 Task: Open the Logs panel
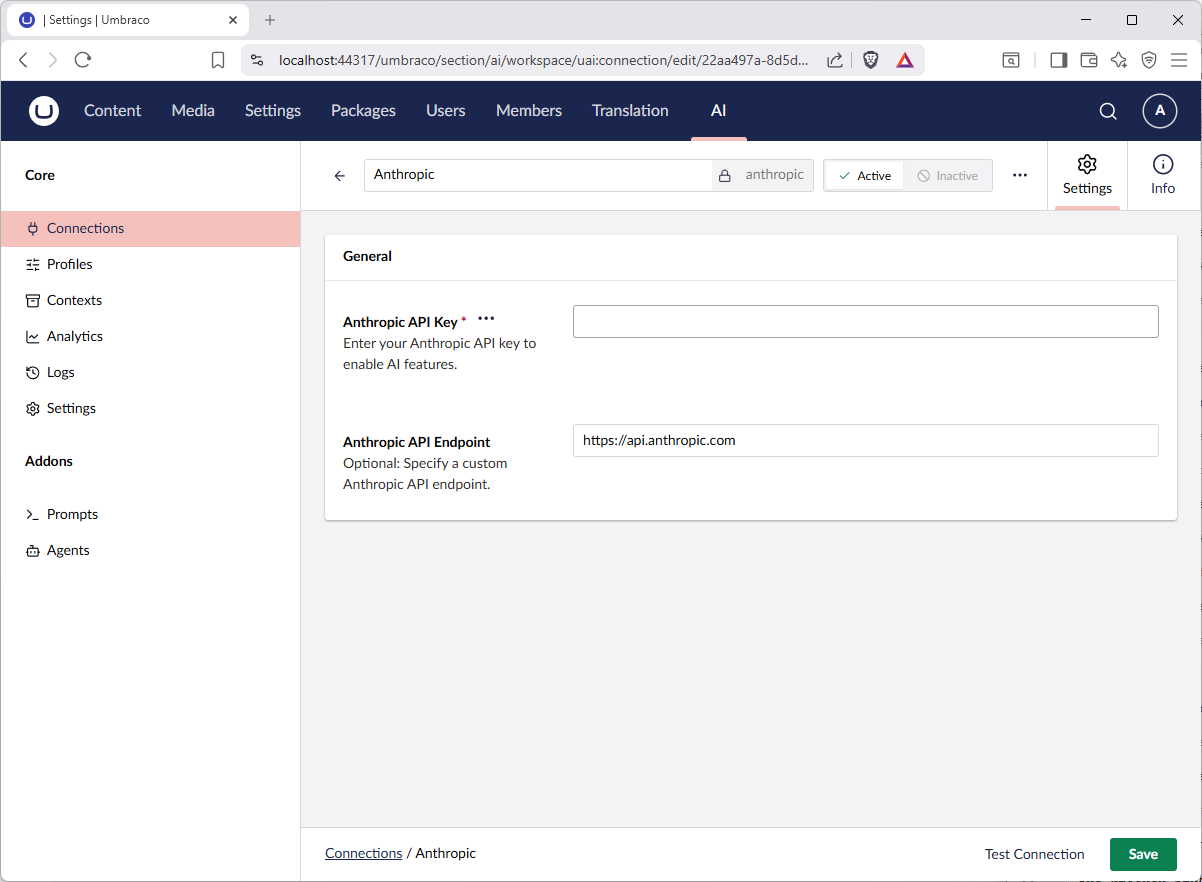pyautogui.click(x=61, y=372)
